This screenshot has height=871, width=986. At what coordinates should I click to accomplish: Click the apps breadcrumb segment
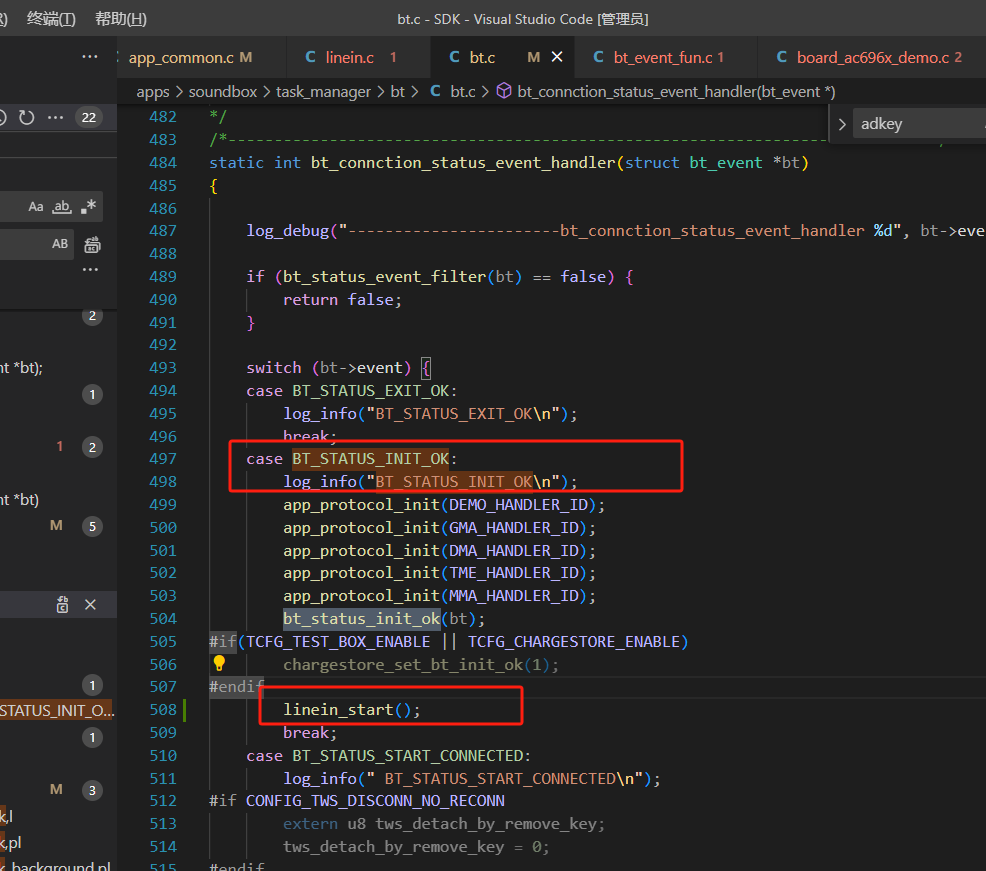(x=153, y=92)
